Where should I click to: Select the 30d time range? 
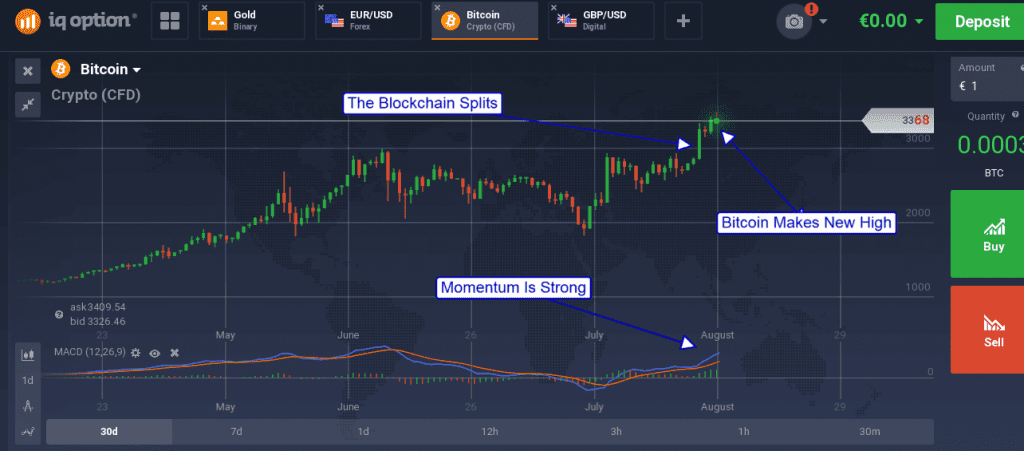point(109,431)
